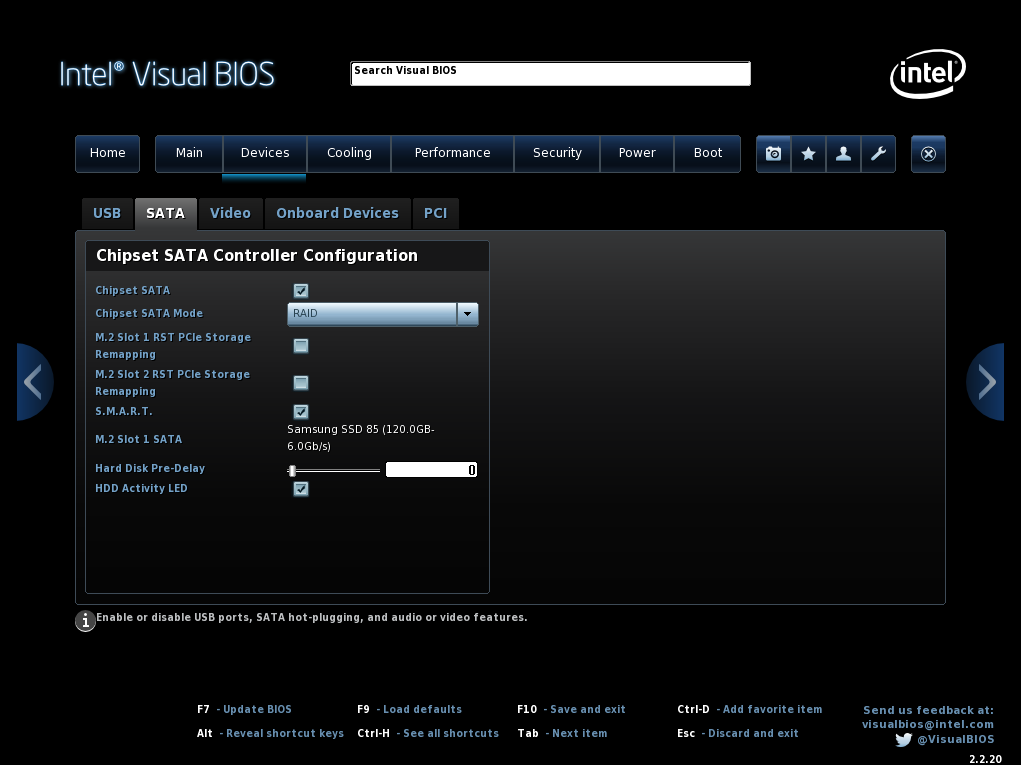Click the info icon beside help text
Image resolution: width=1021 pixels, height=765 pixels.
(x=85, y=620)
